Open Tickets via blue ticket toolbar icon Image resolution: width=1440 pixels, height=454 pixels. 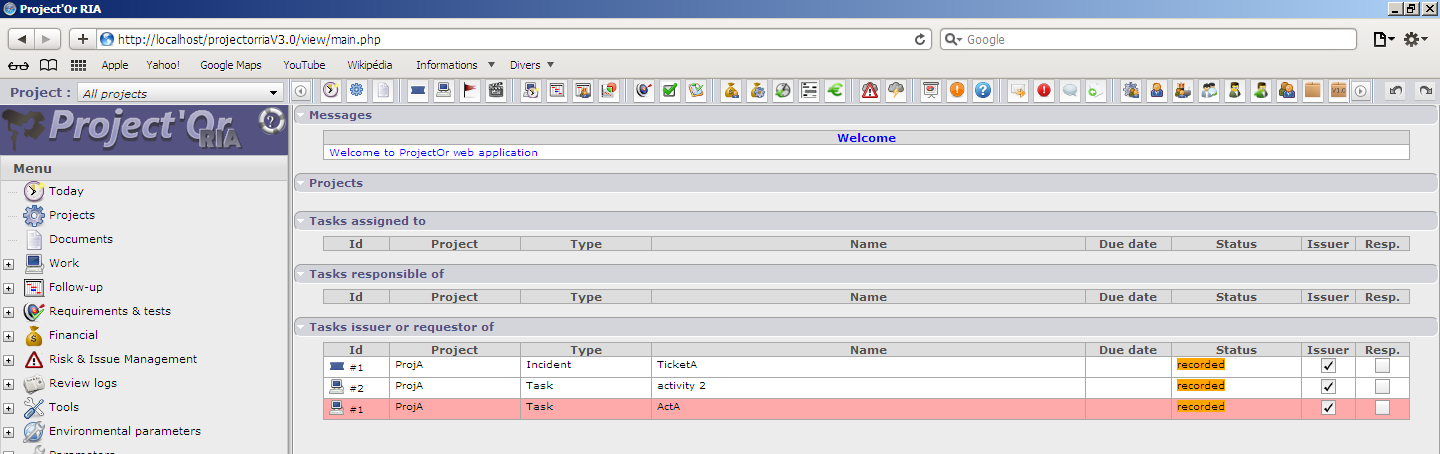point(418,91)
